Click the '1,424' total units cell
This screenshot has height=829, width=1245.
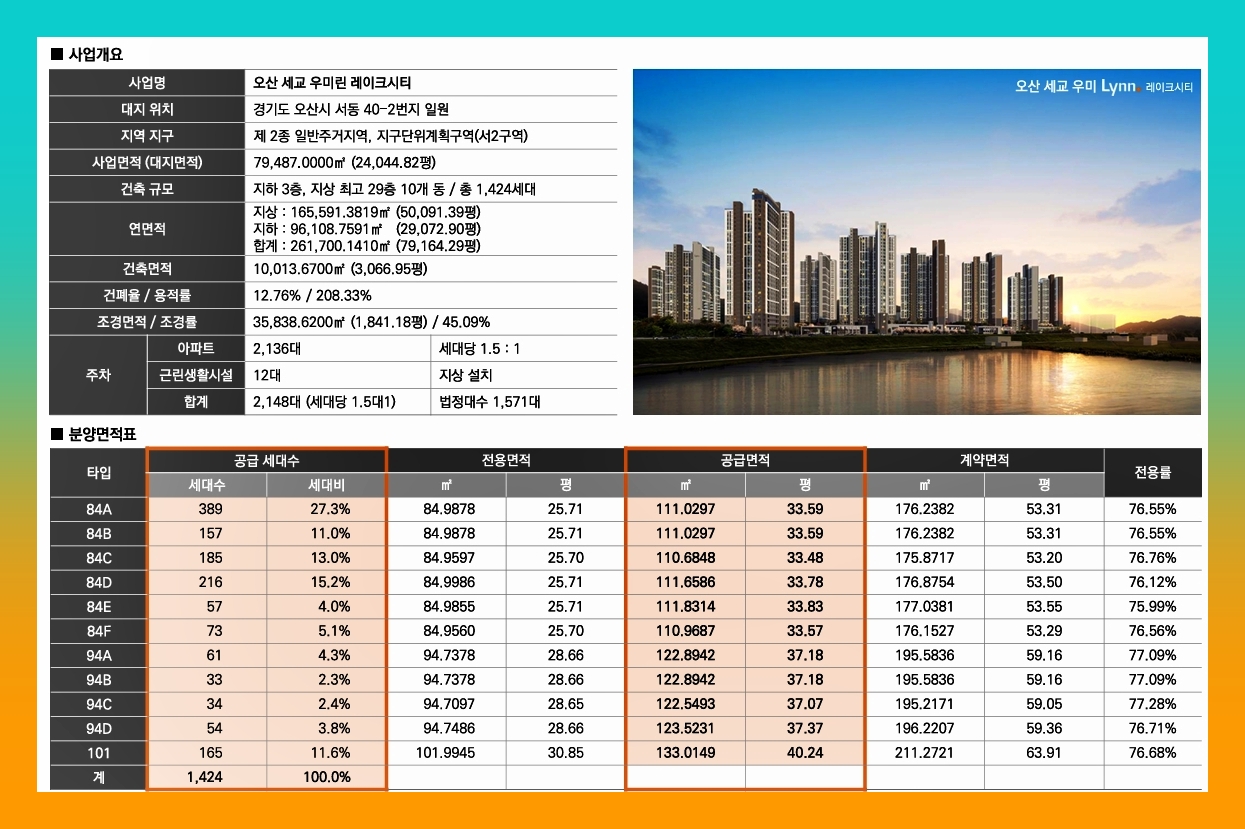coord(205,777)
